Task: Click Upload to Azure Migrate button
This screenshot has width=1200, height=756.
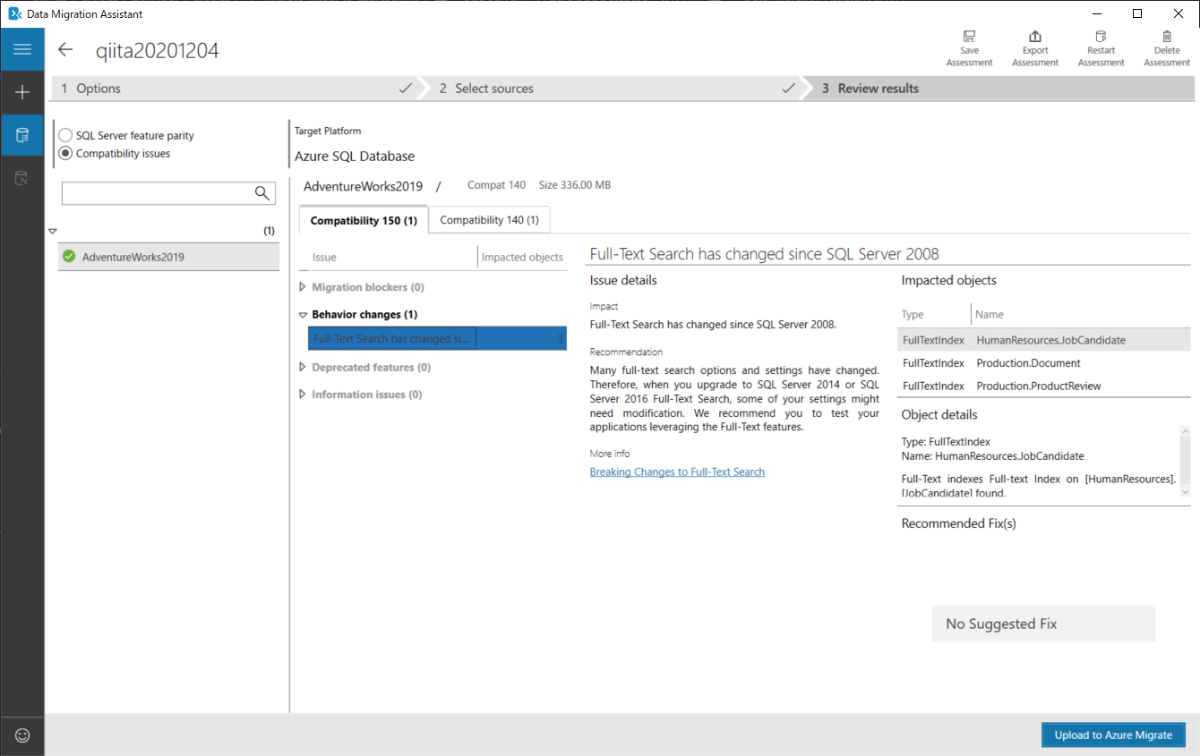Action: [x=1113, y=735]
